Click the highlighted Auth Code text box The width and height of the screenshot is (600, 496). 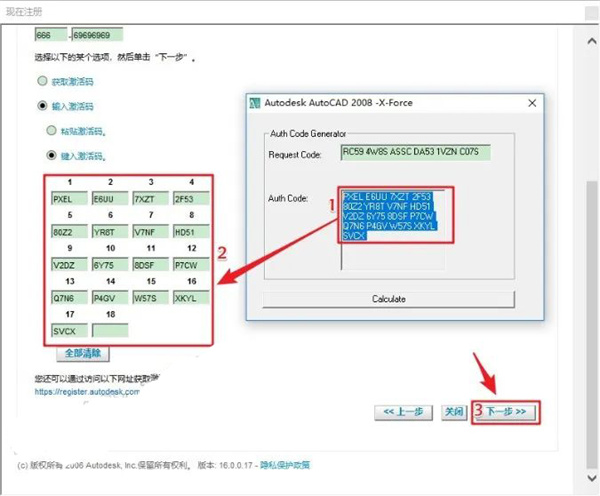pyautogui.click(x=393, y=229)
